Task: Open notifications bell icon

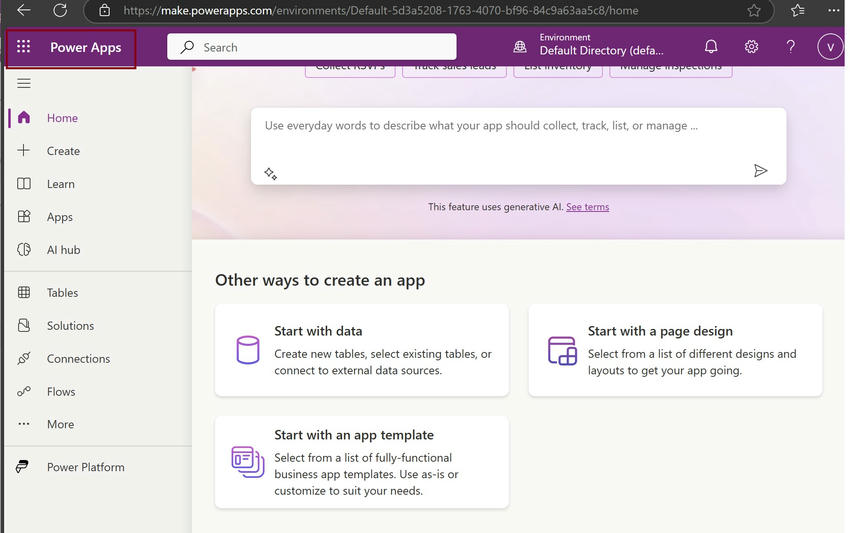Action: pos(711,47)
